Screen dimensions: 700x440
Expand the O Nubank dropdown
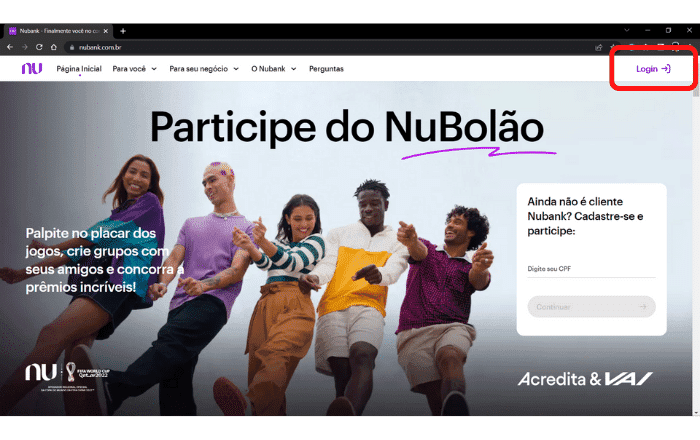(274, 69)
